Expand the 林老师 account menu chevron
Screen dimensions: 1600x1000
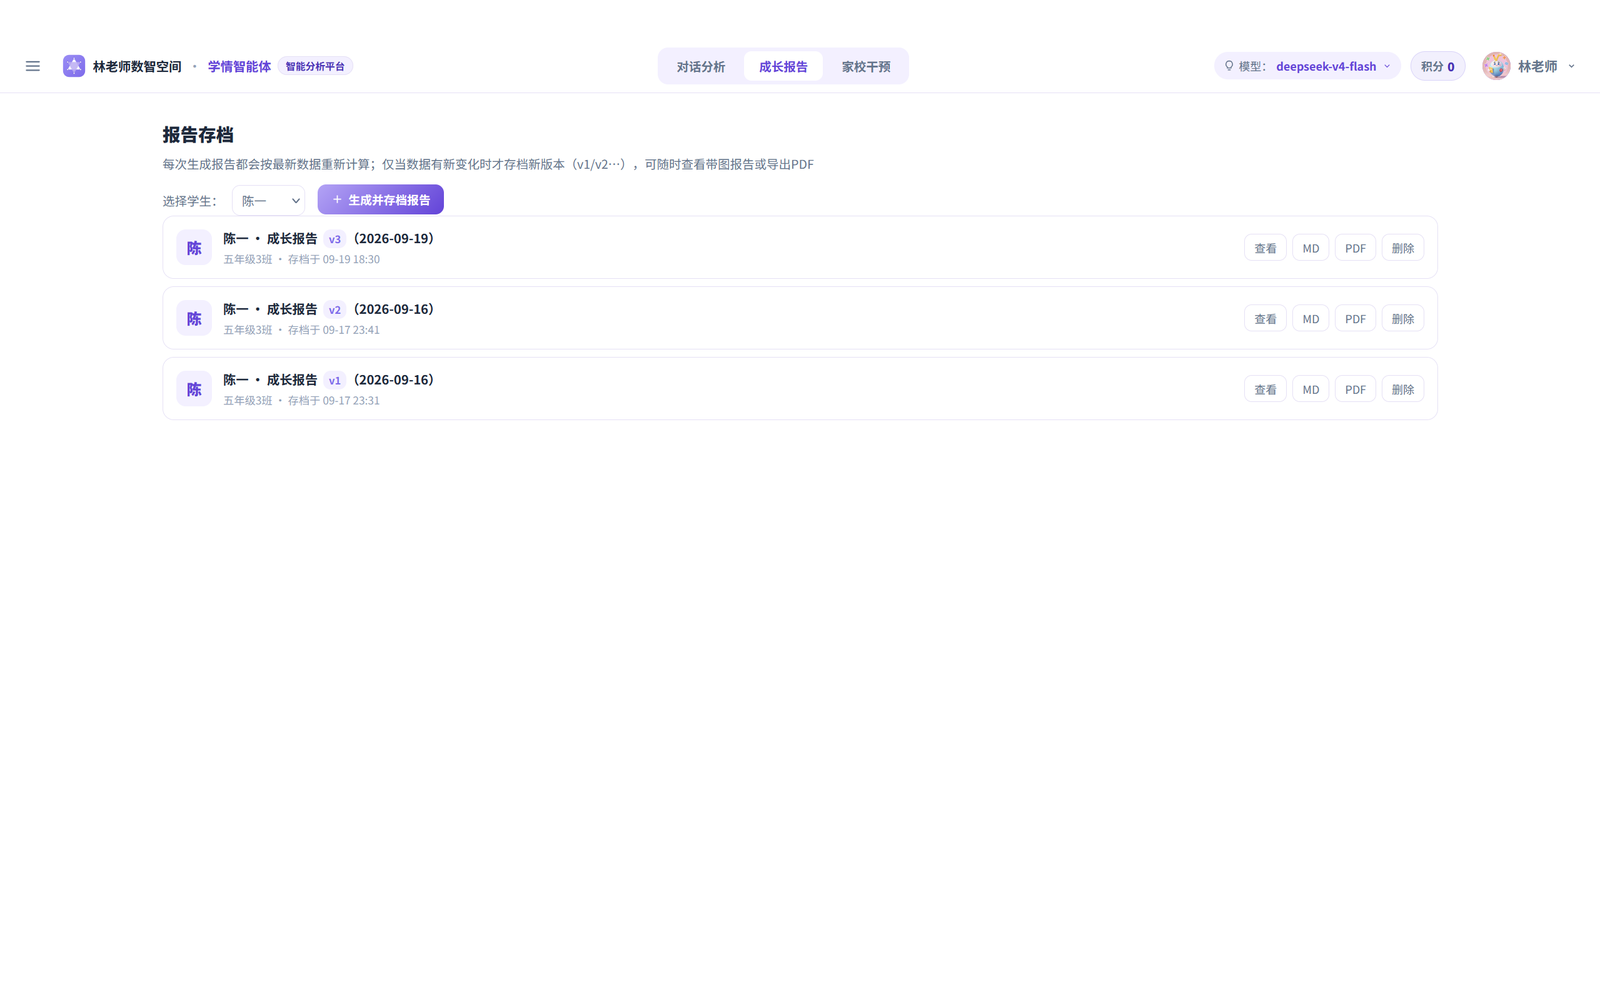(1572, 66)
